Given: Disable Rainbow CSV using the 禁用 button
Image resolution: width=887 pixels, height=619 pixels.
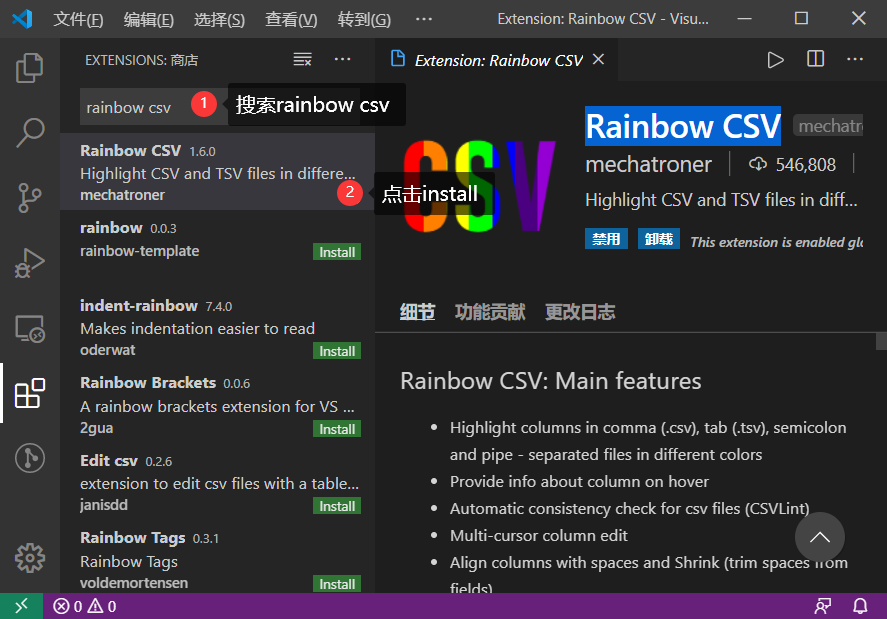Looking at the screenshot, I should (x=606, y=238).
